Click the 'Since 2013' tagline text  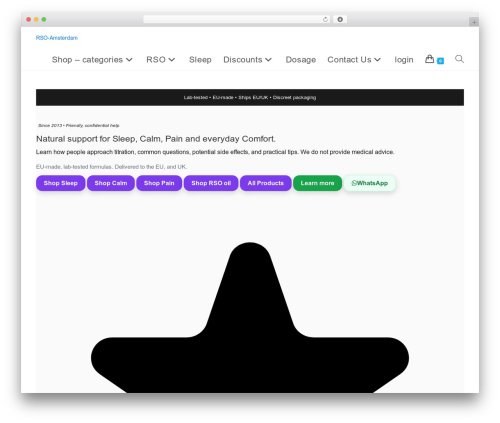(x=78, y=125)
